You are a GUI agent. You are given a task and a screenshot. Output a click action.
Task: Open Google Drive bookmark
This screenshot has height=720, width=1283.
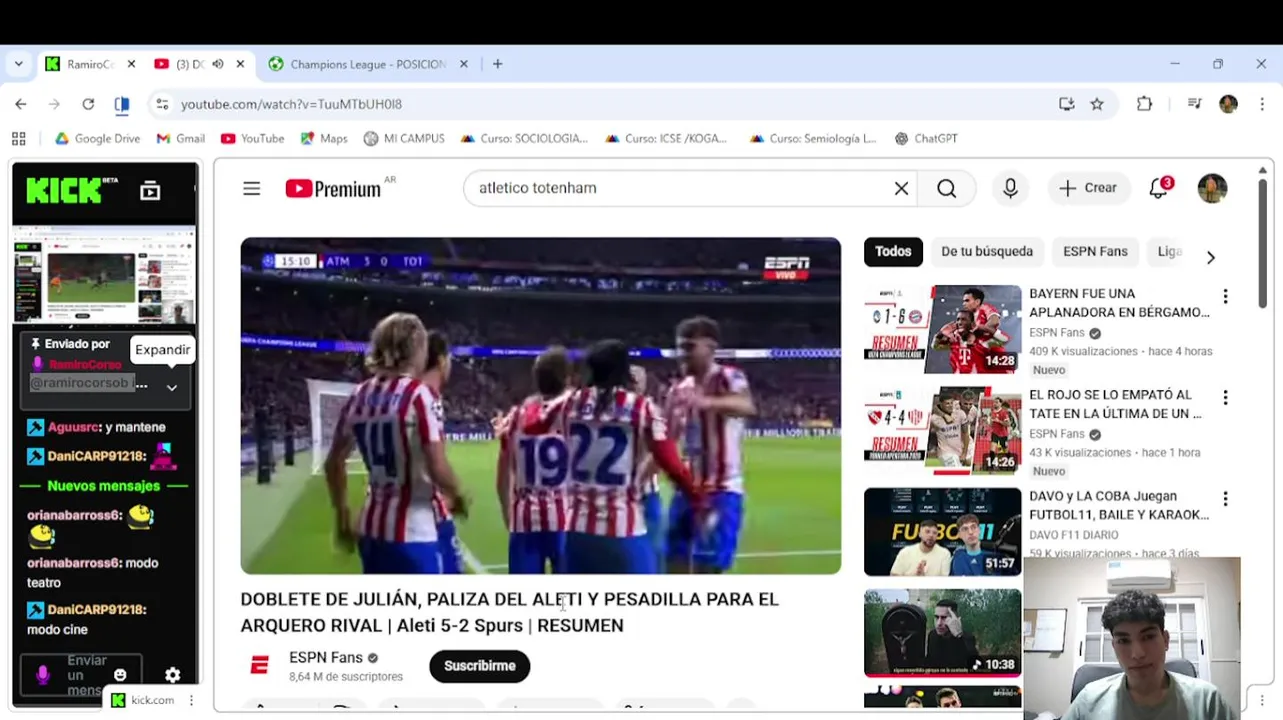coord(97,139)
